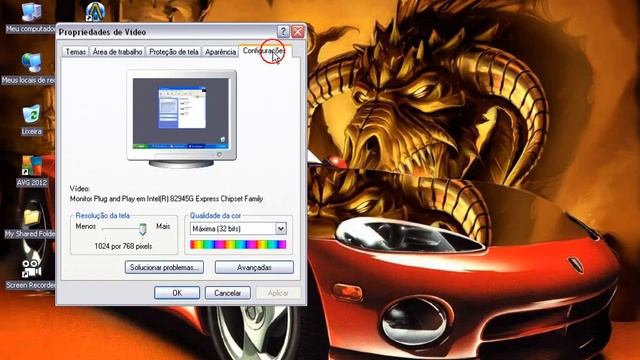Confirm with the OK button
The height and width of the screenshot is (360, 640).
pyautogui.click(x=177, y=293)
